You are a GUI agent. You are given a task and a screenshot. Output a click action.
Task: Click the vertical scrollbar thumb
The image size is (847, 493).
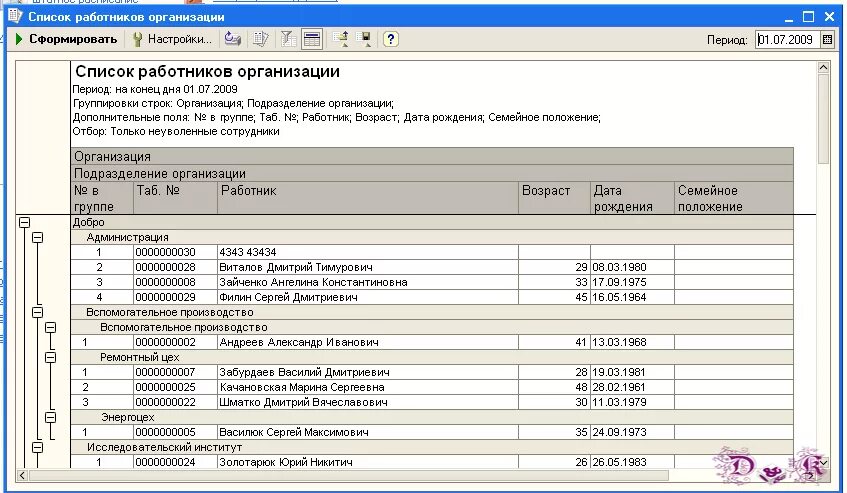[x=823, y=119]
